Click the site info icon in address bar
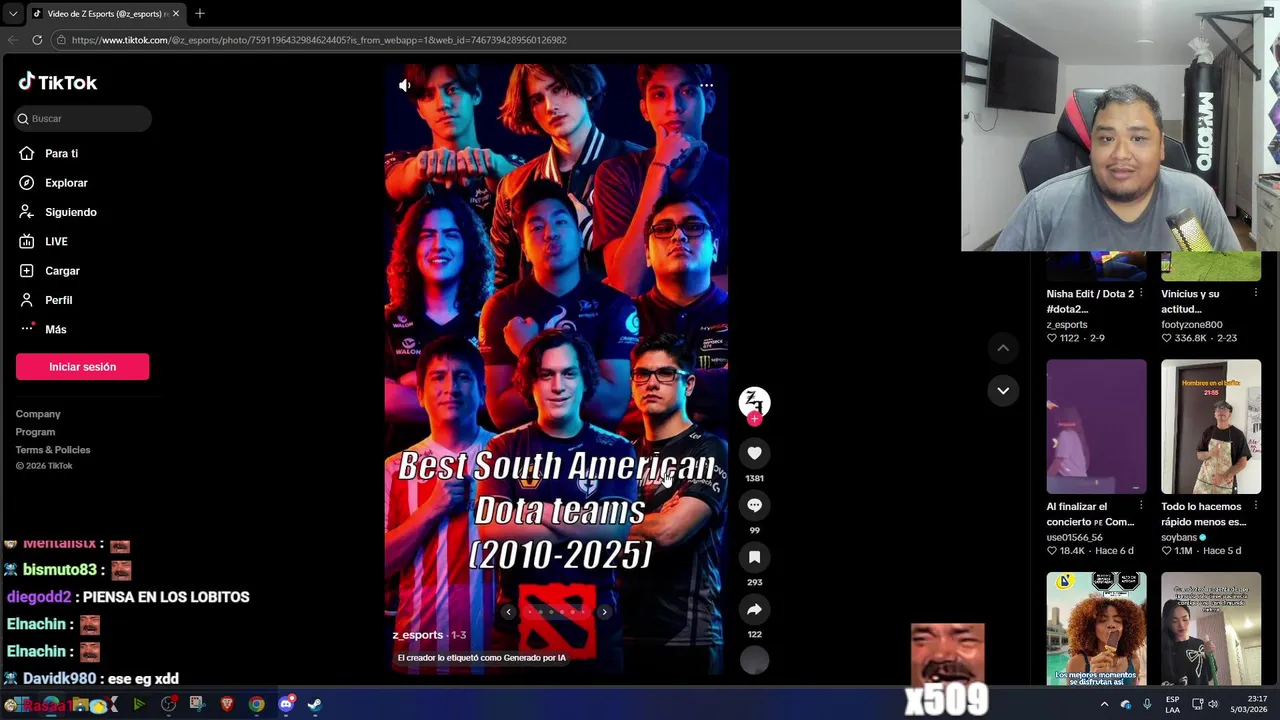The image size is (1280, 720). [61, 40]
